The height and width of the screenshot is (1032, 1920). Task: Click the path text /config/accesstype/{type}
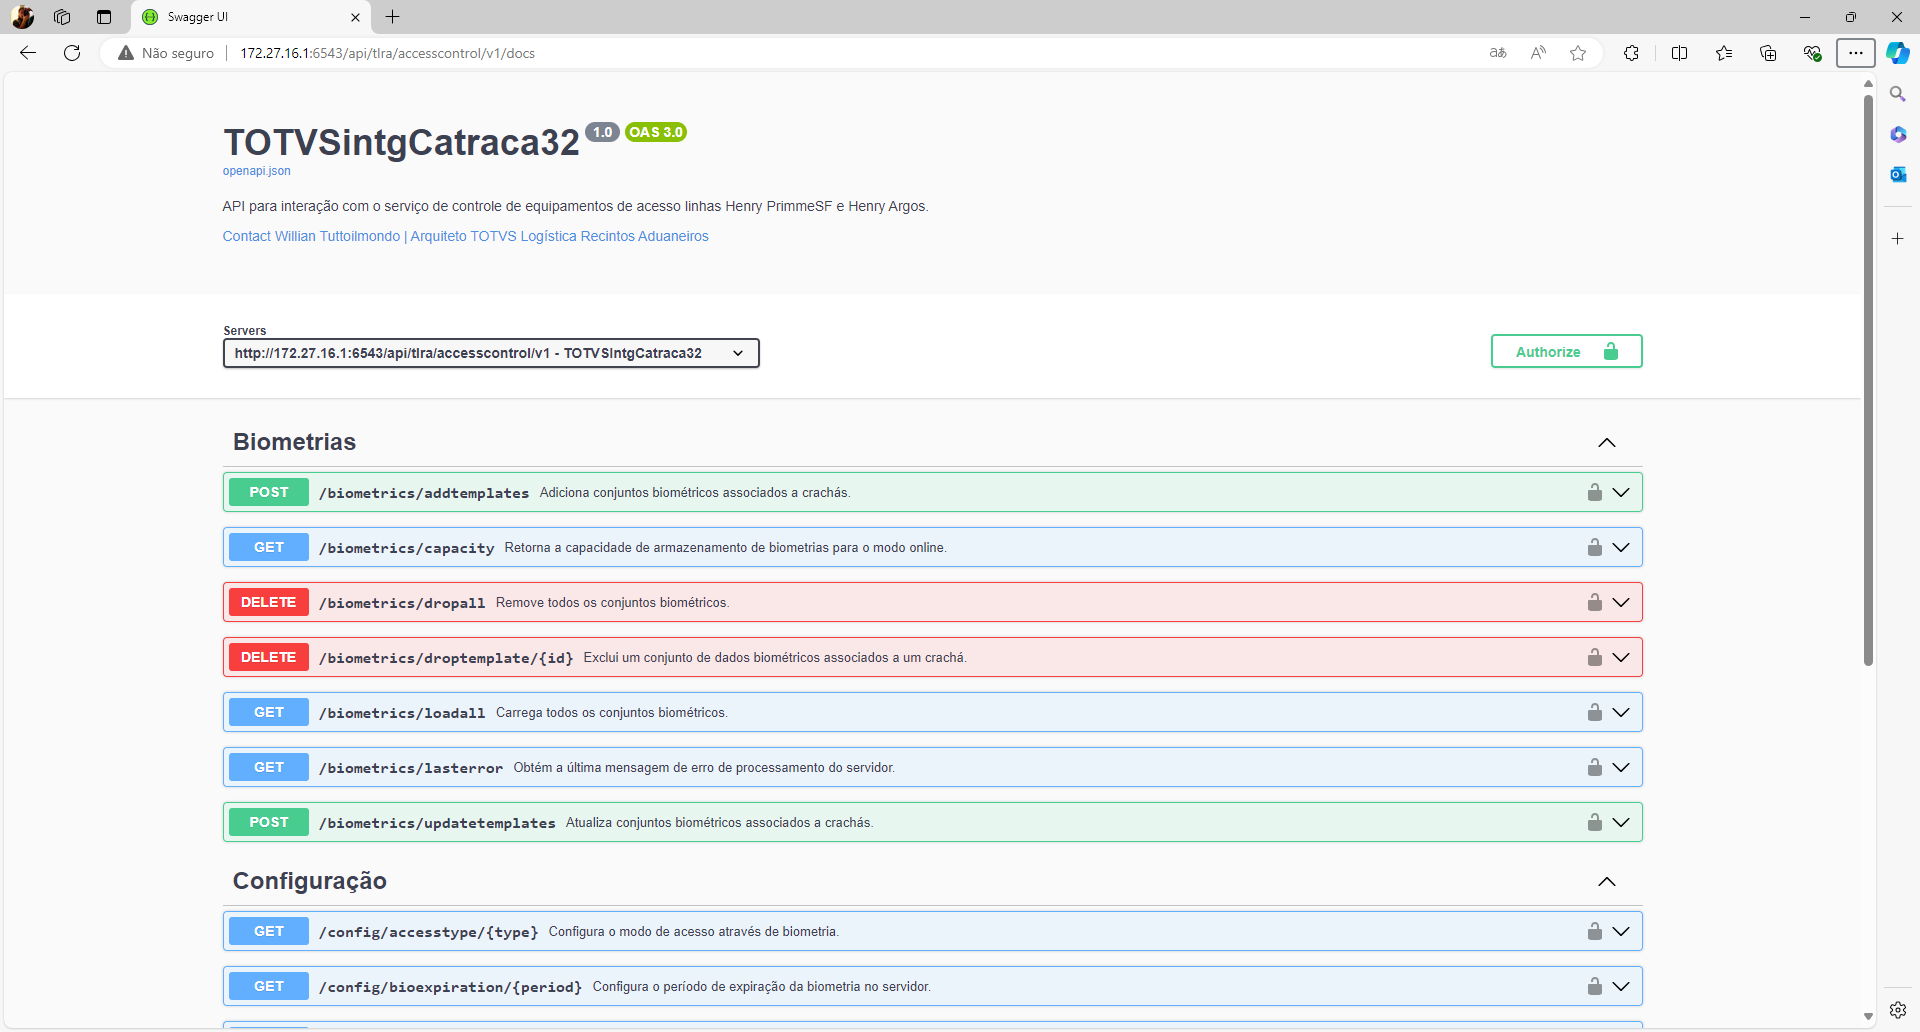pos(429,932)
